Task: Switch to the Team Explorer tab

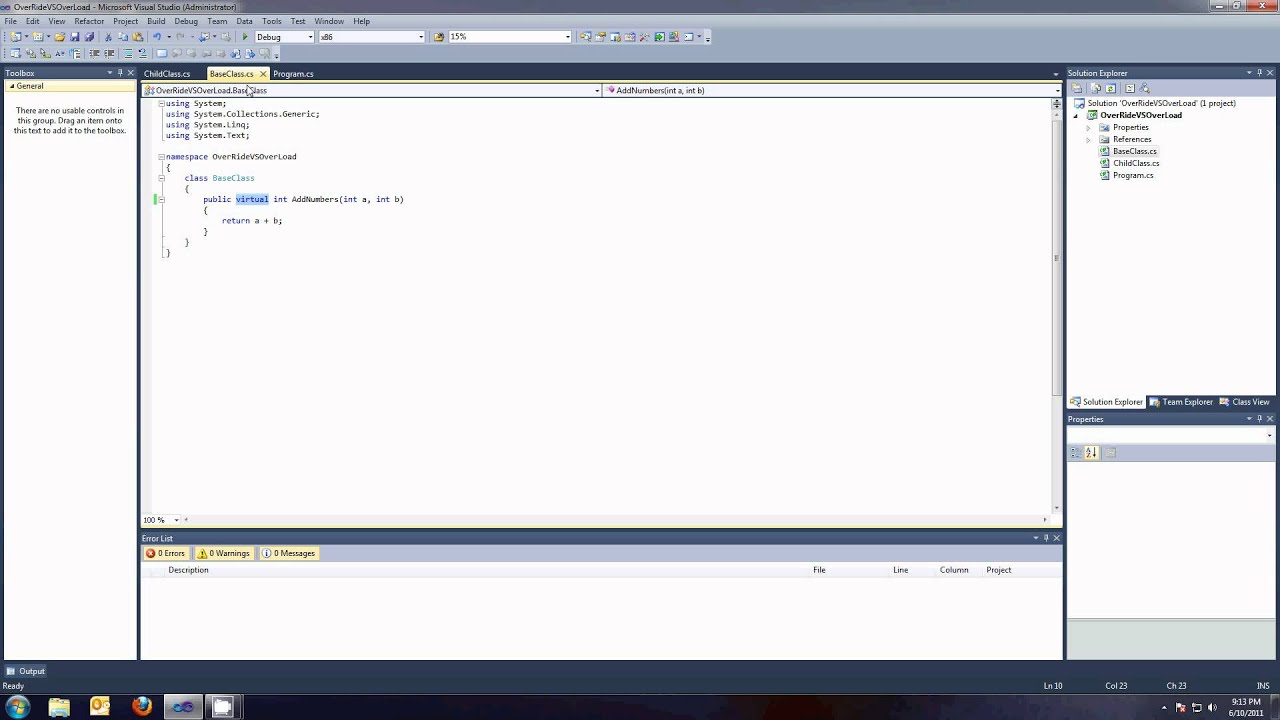Action: point(1181,402)
